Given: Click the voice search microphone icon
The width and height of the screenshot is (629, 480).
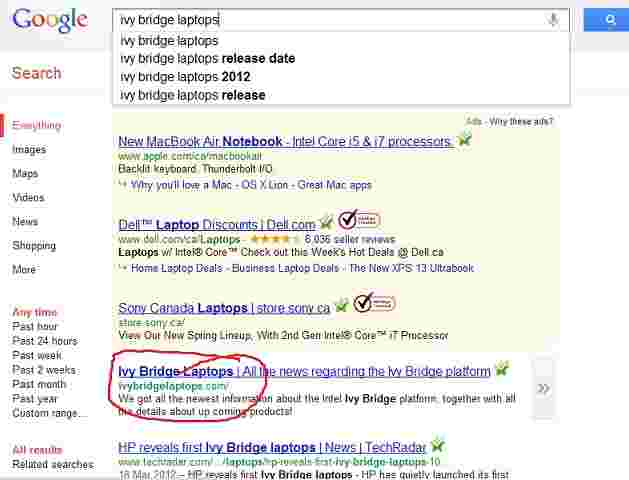Looking at the screenshot, I should [x=553, y=20].
